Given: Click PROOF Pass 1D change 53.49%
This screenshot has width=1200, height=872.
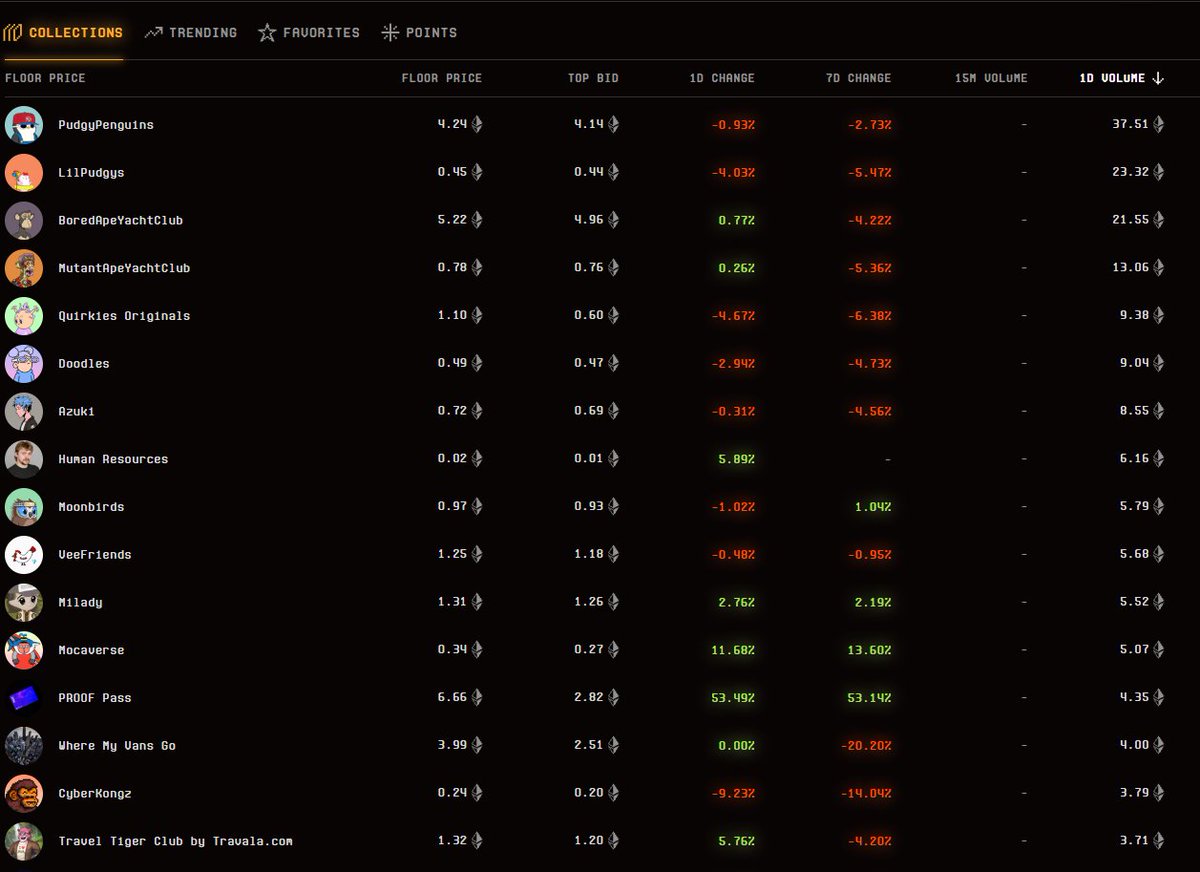Looking at the screenshot, I should click(x=733, y=698).
